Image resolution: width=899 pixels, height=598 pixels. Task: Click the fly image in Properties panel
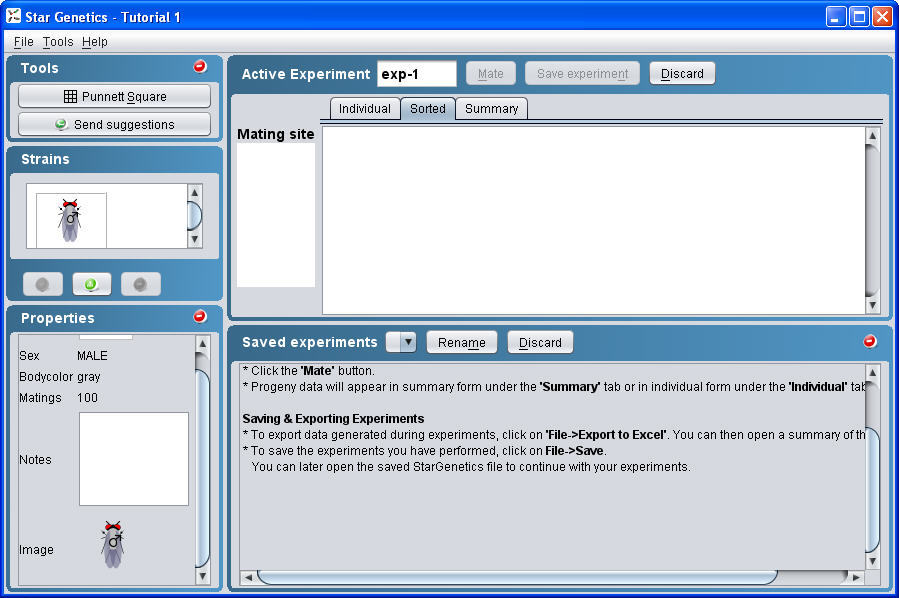[113, 544]
